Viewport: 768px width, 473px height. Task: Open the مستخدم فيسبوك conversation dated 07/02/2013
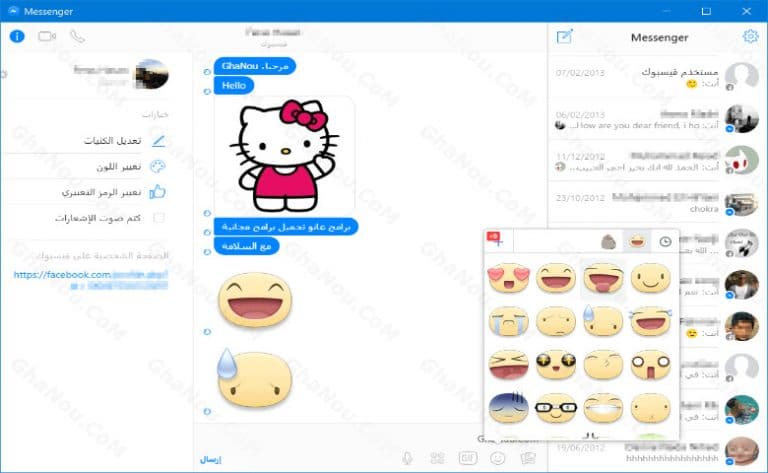click(x=656, y=77)
